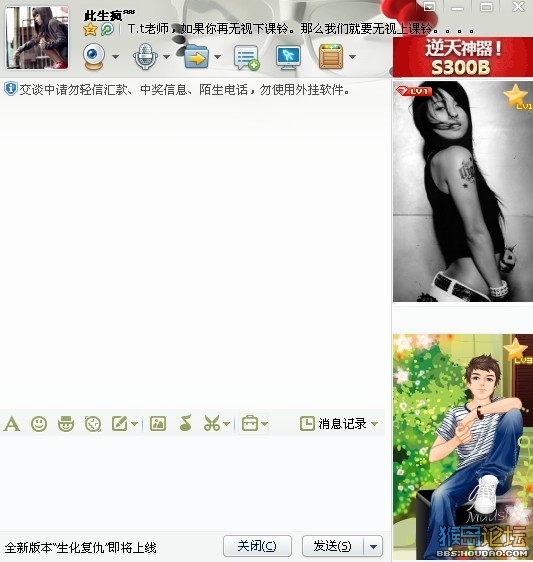Open the magic emoticon hat-face icon
The width and height of the screenshot is (533, 562).
66,424
